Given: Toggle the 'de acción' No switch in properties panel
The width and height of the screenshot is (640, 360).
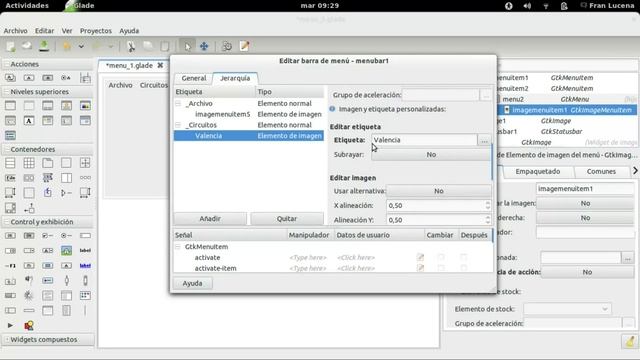Looking at the screenshot, I should [x=587, y=272].
